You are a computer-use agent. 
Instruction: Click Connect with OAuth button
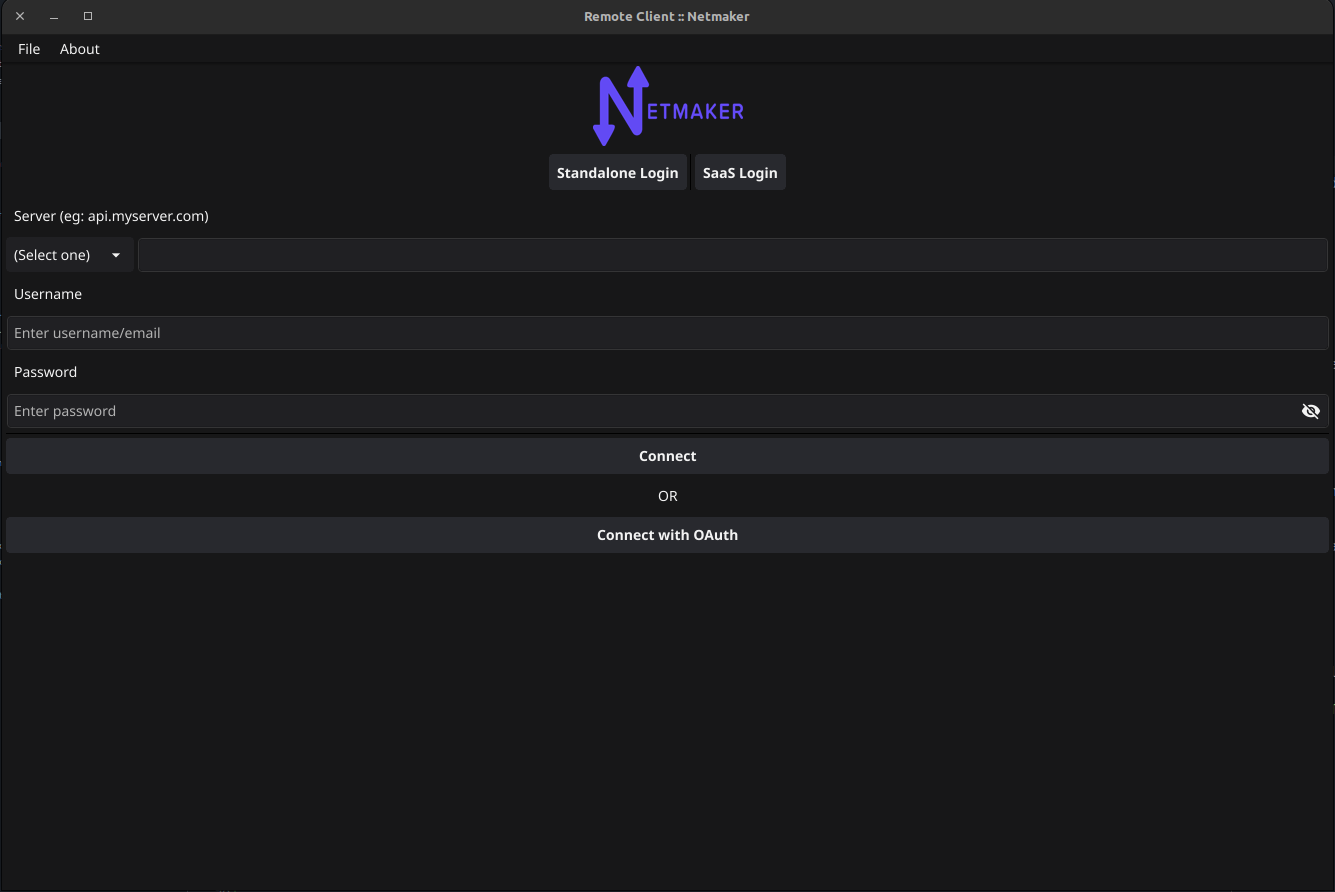pos(667,535)
